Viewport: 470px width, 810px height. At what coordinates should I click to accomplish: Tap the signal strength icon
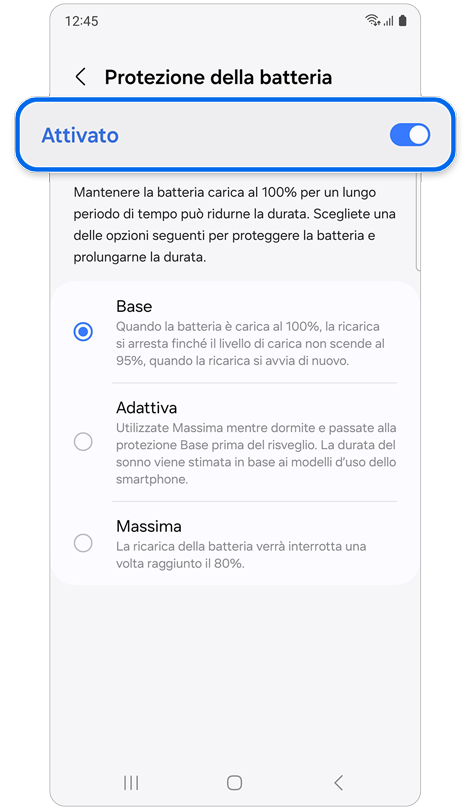click(389, 21)
